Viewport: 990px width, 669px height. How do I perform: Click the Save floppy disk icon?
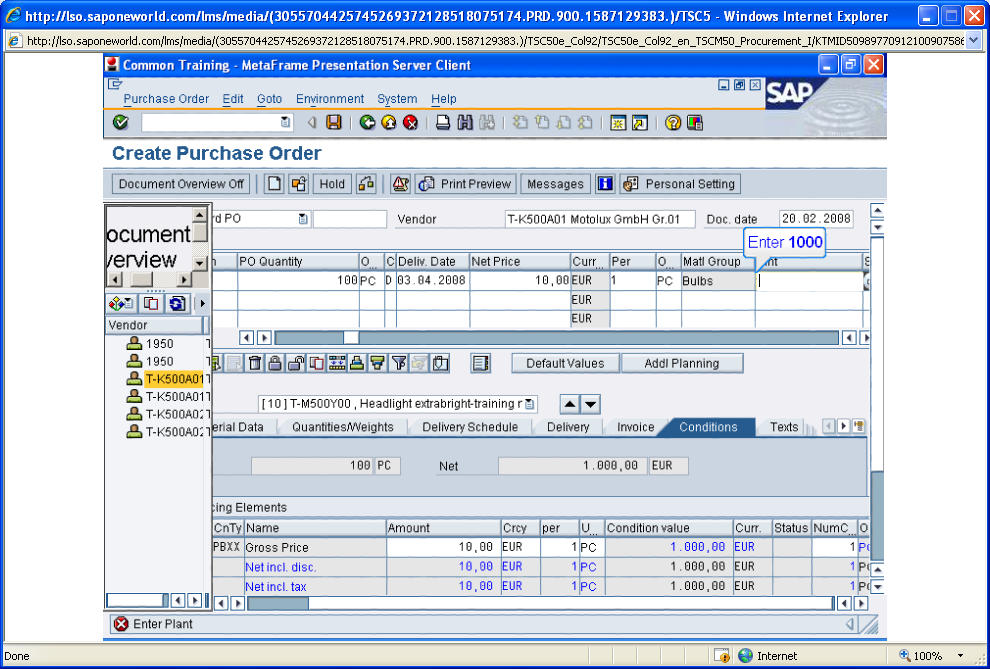point(333,122)
